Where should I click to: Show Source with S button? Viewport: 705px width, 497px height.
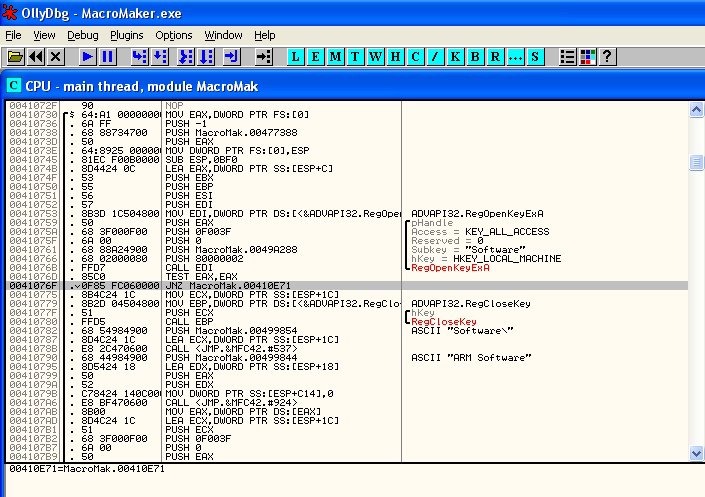point(535,57)
